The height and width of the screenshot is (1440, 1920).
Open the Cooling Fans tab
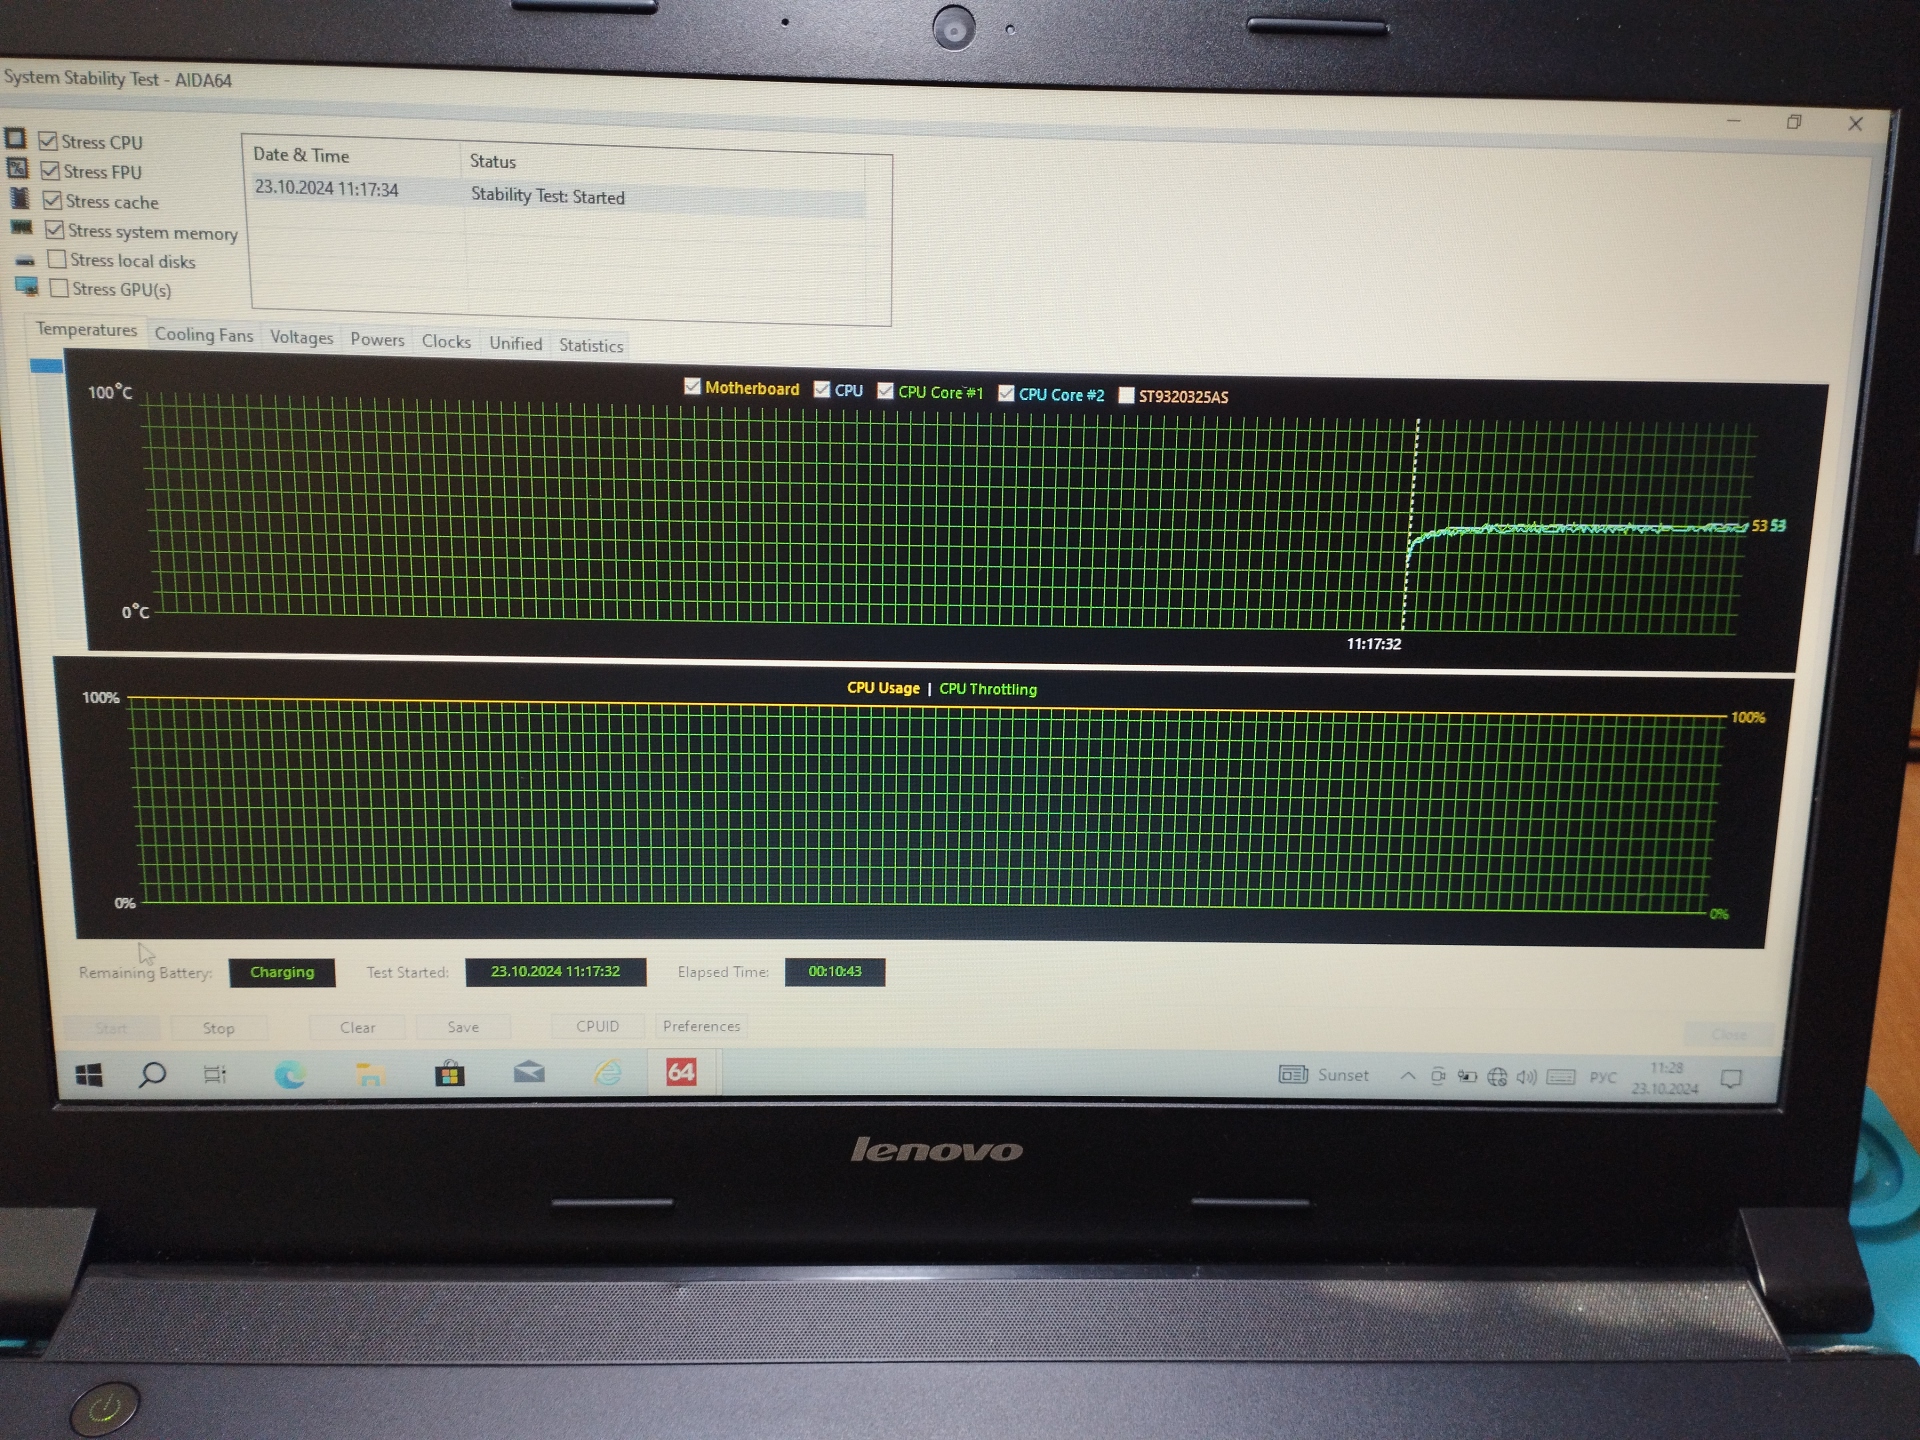204,335
